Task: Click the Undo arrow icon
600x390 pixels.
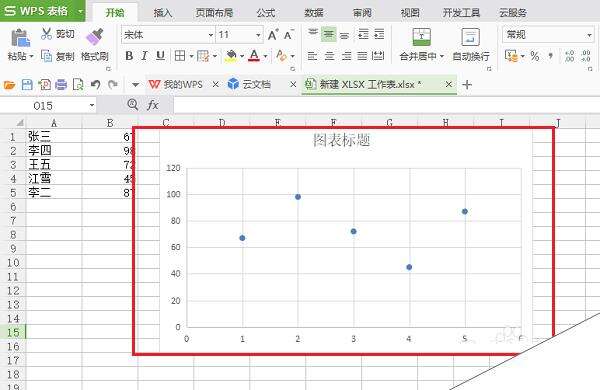Action: coord(96,84)
